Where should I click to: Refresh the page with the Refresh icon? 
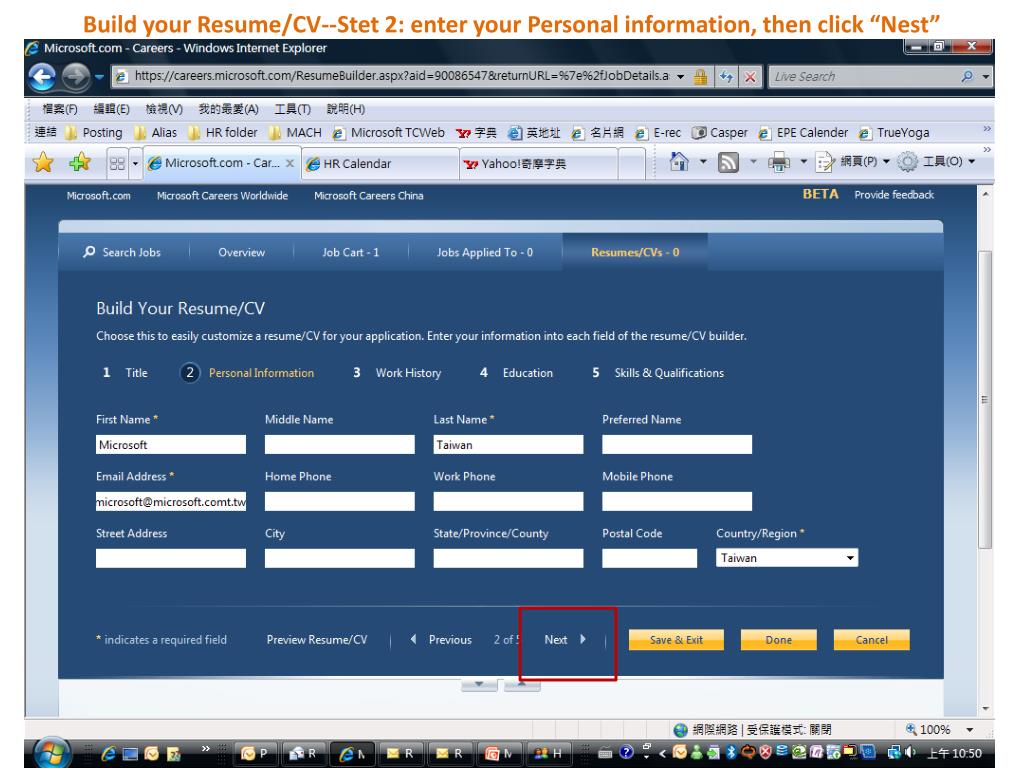[x=726, y=76]
